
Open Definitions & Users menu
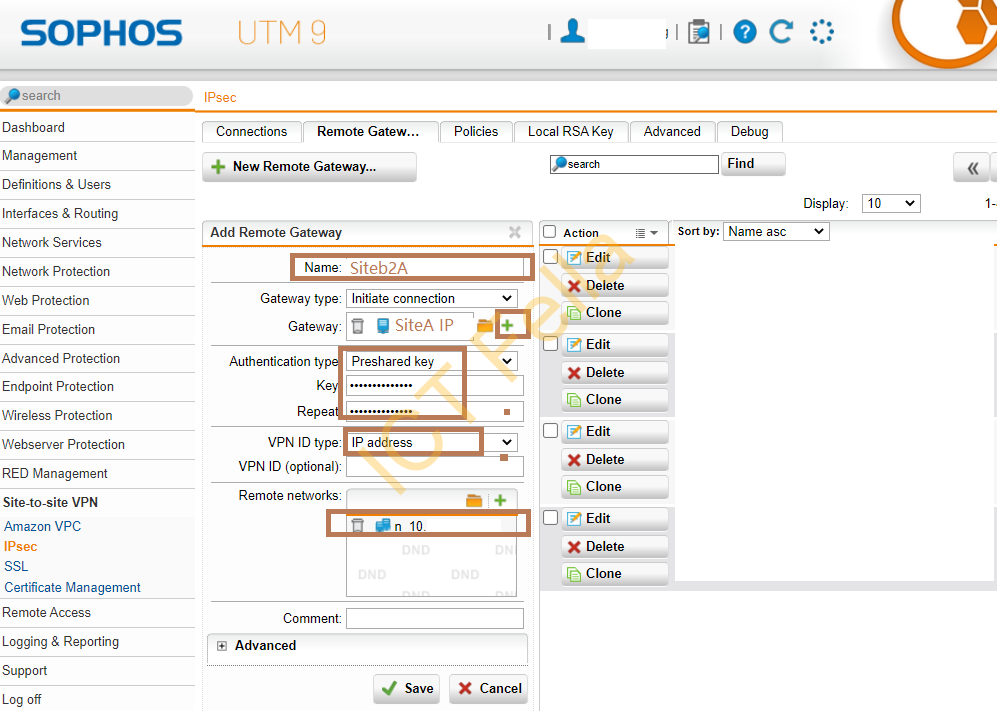(57, 184)
